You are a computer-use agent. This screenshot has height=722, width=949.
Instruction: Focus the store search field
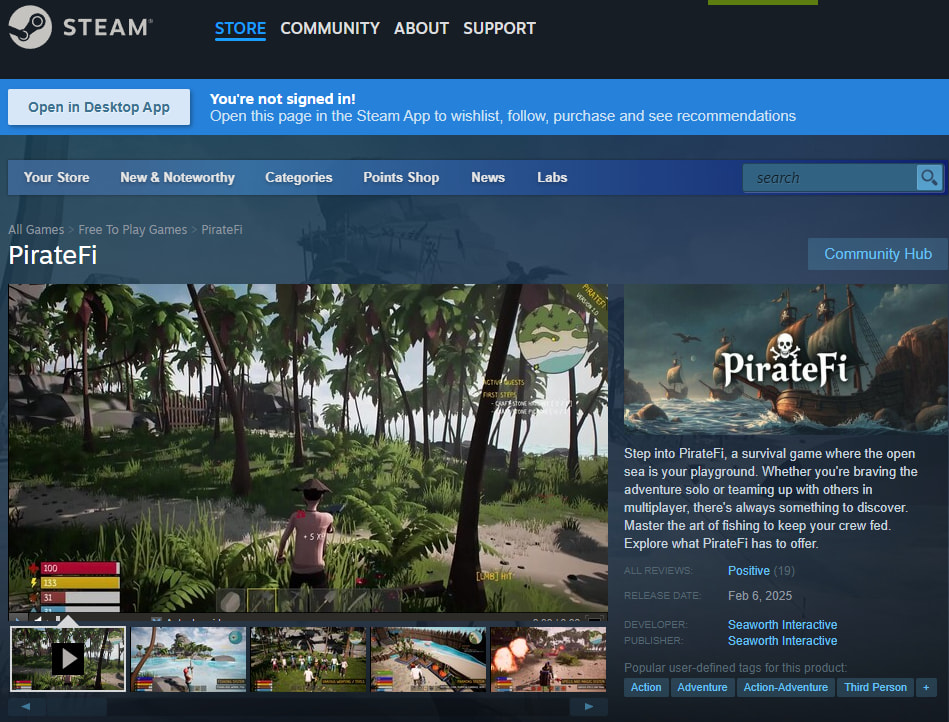coord(830,177)
